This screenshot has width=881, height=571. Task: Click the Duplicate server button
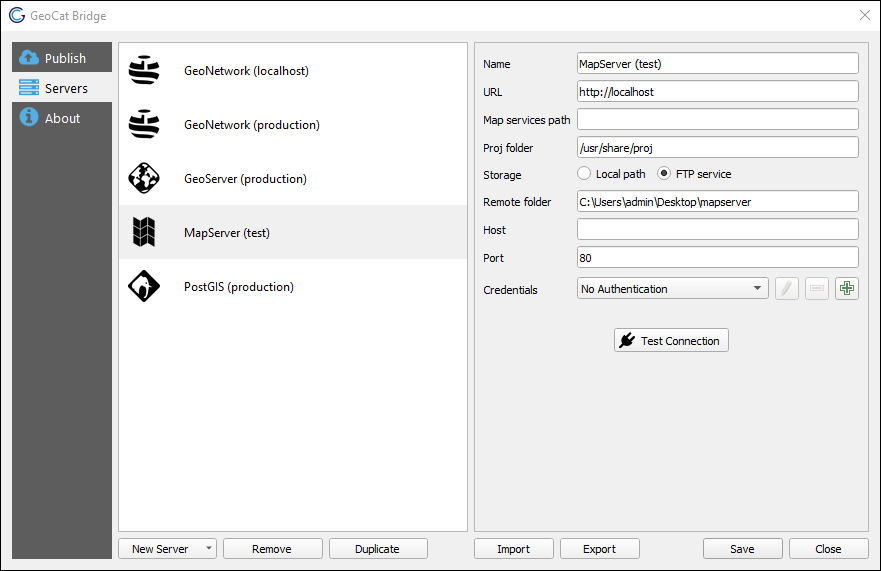(377, 549)
